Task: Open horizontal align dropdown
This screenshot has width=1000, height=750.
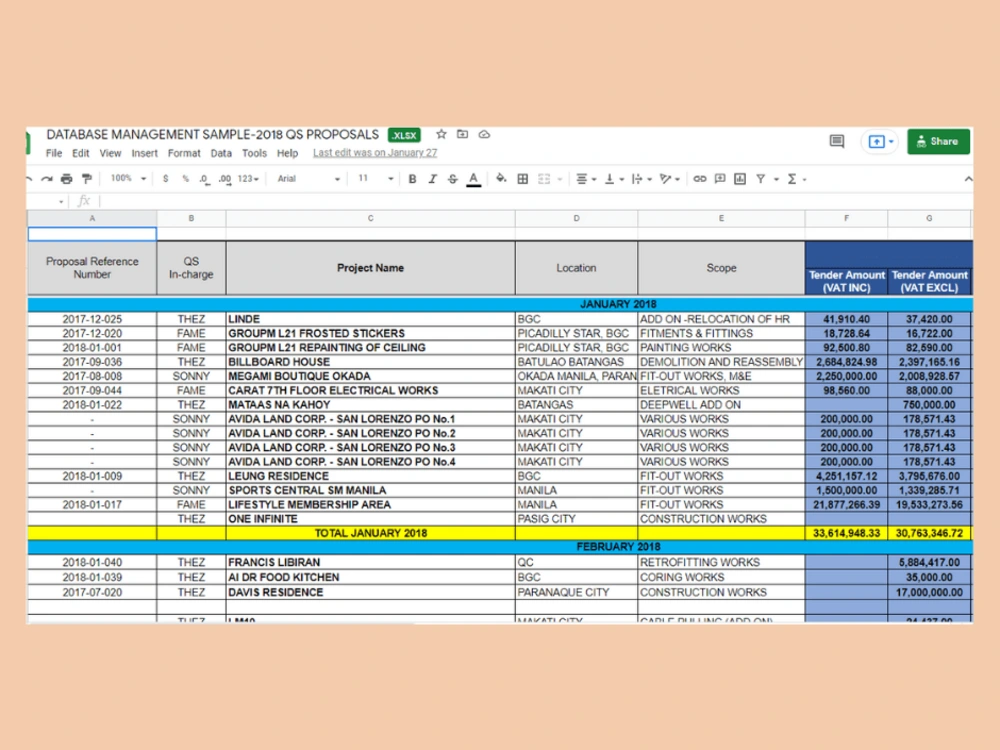Action: [586, 179]
